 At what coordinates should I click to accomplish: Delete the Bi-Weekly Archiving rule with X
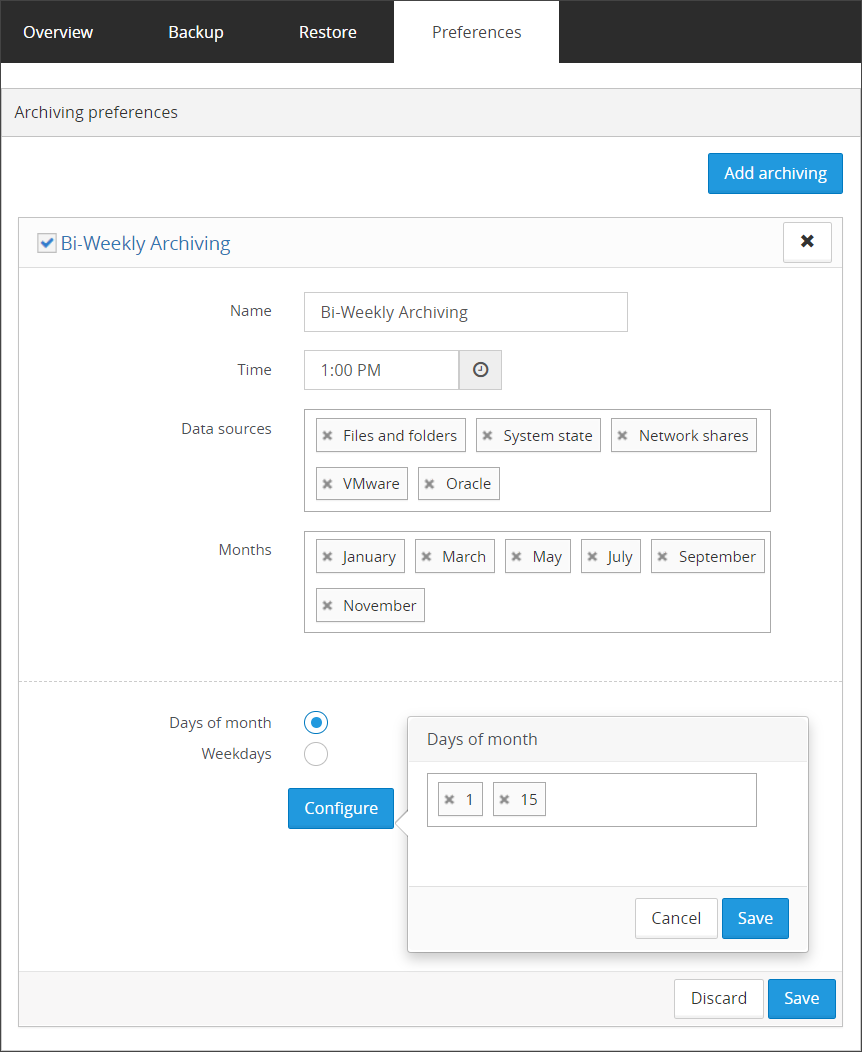pyautogui.click(x=807, y=242)
